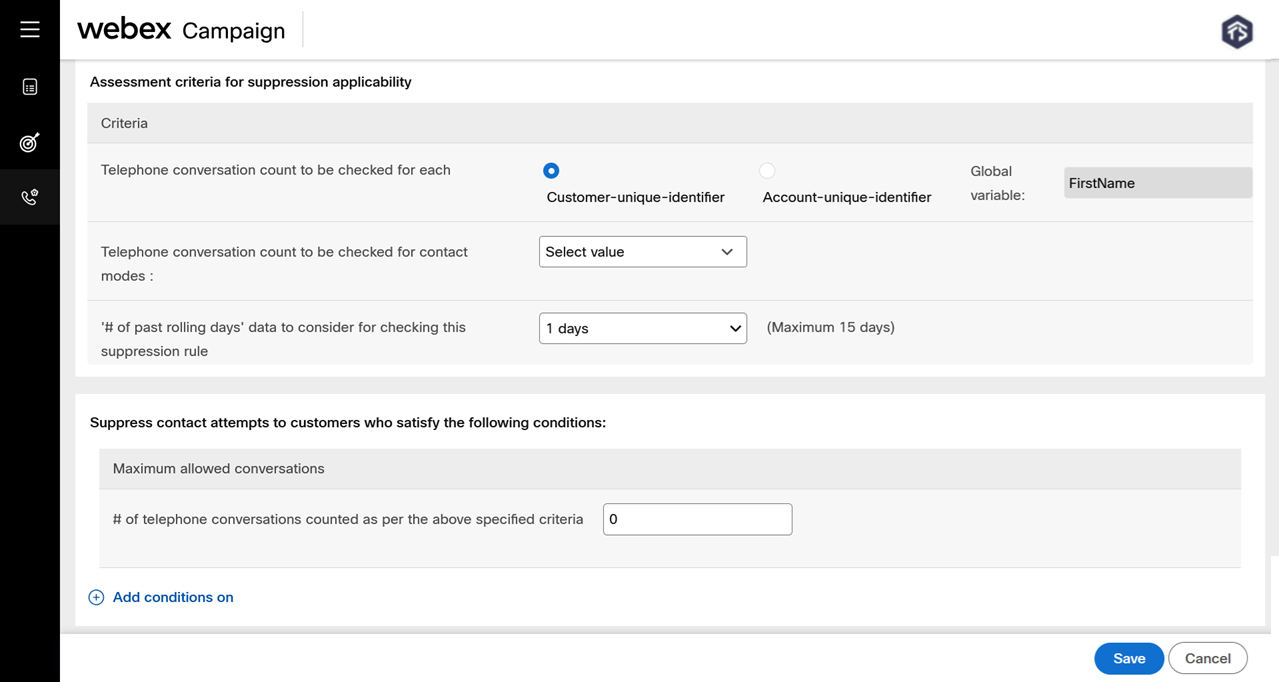Click the Maximum allowed conversations header
This screenshot has height=682, width=1279.
tap(670, 468)
